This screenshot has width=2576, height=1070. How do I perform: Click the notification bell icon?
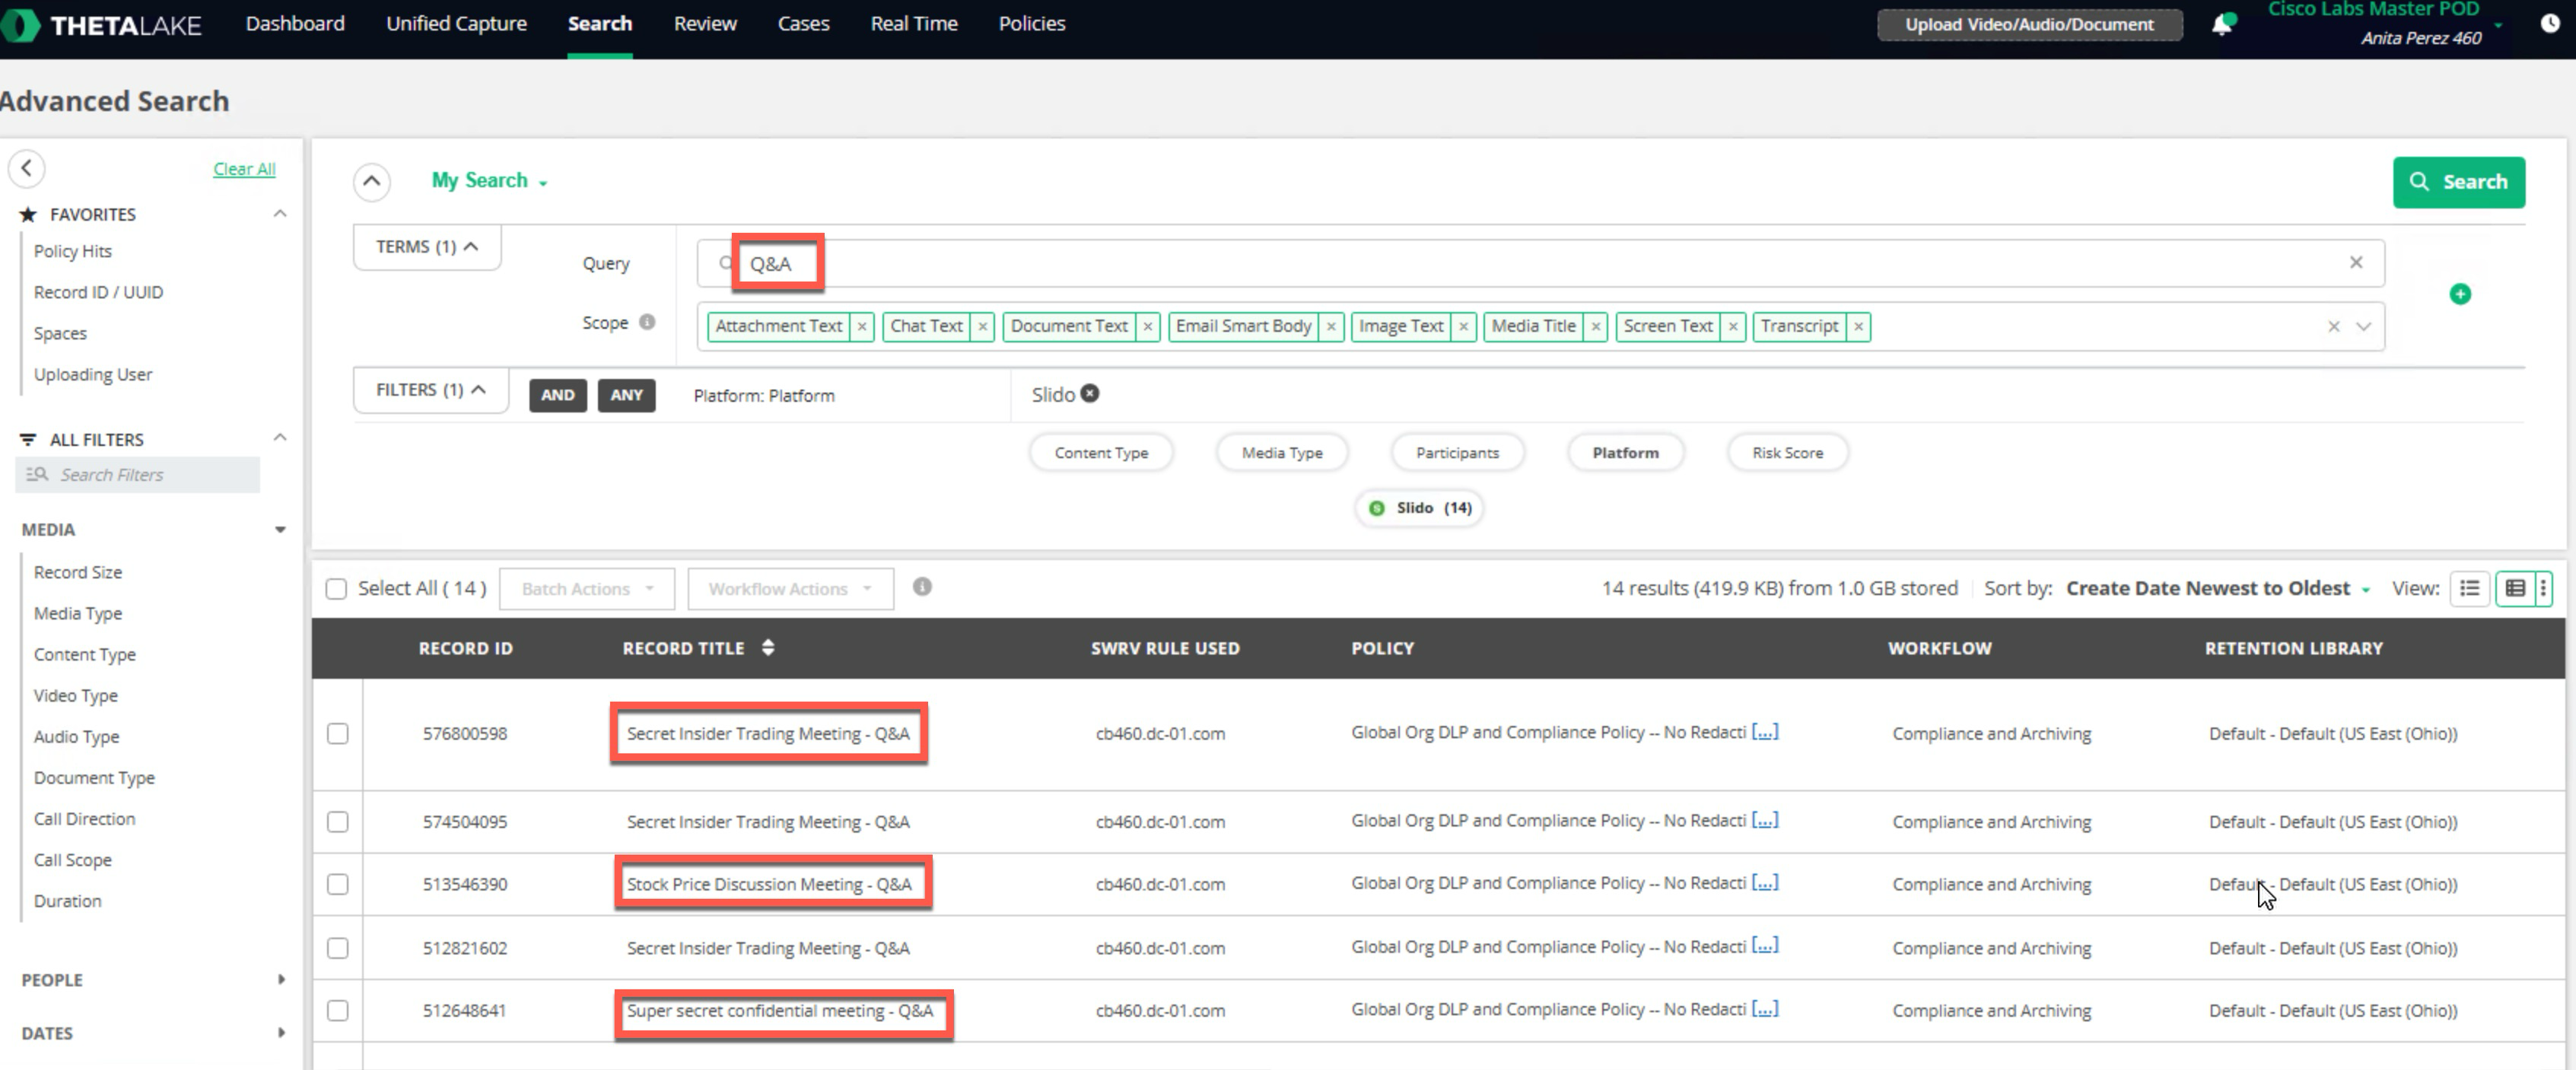tap(2221, 24)
